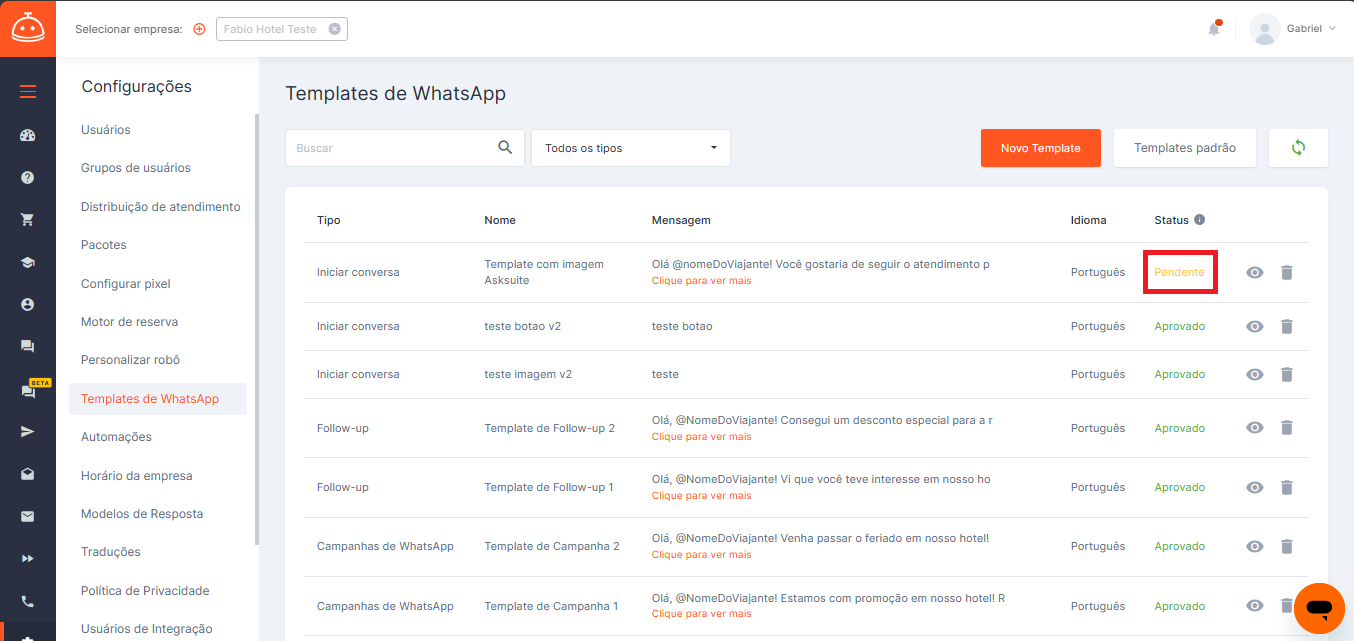View Template de Campanha 2
The width and height of the screenshot is (1354, 641).
(1255, 546)
